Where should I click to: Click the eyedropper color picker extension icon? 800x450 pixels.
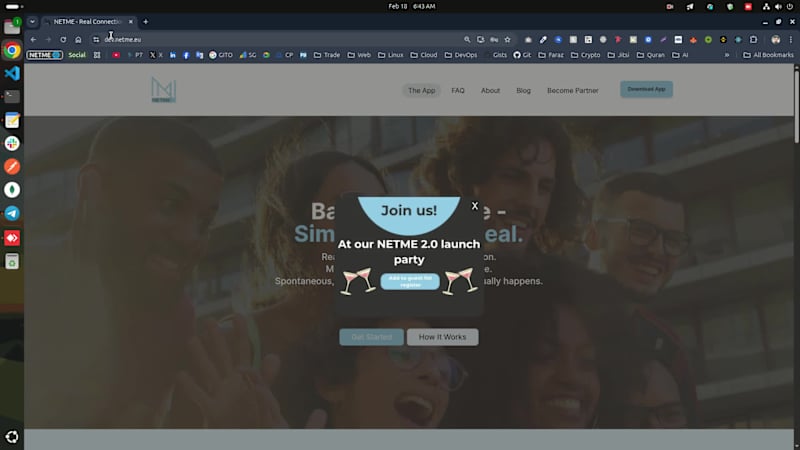click(543, 39)
